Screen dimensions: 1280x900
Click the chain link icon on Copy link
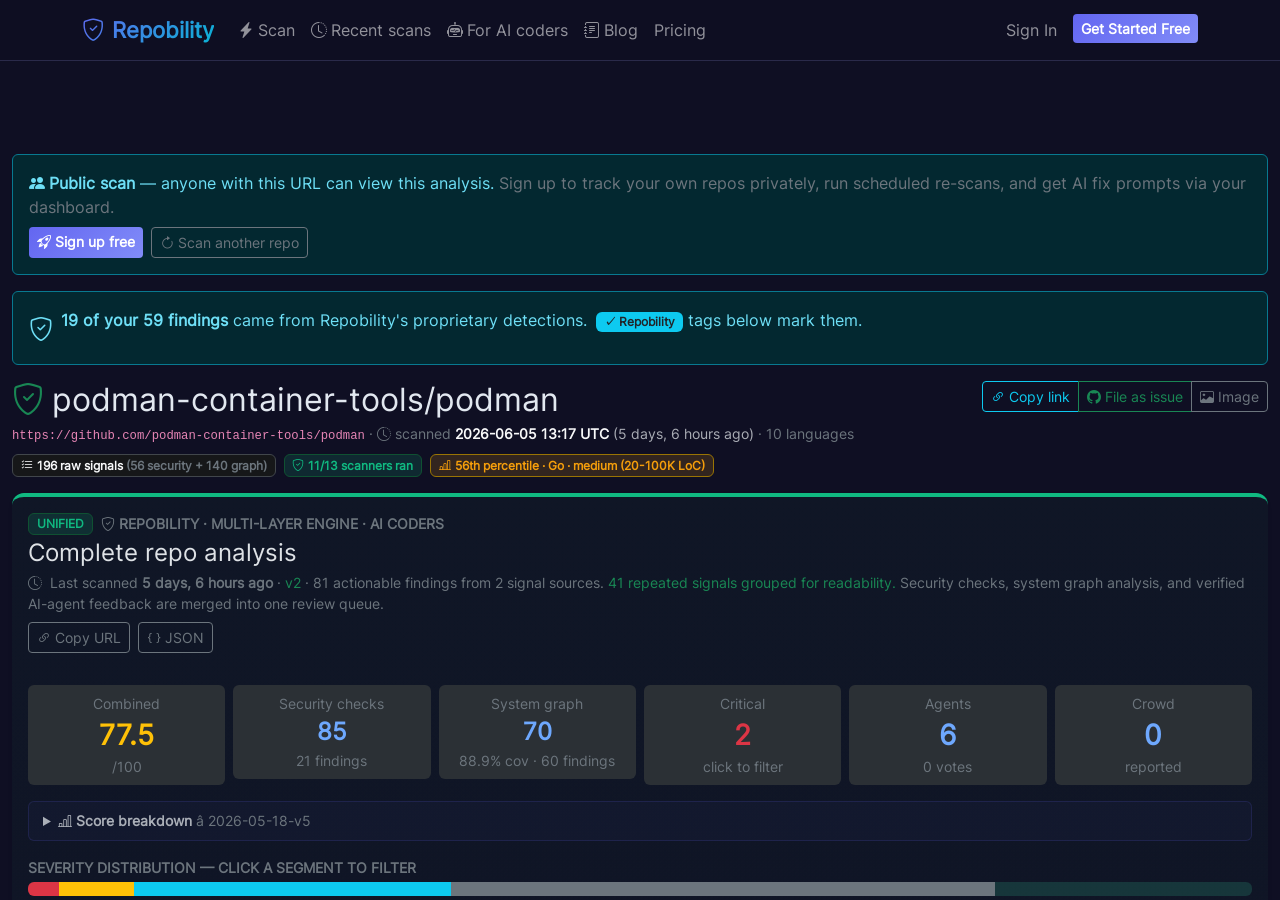998,397
